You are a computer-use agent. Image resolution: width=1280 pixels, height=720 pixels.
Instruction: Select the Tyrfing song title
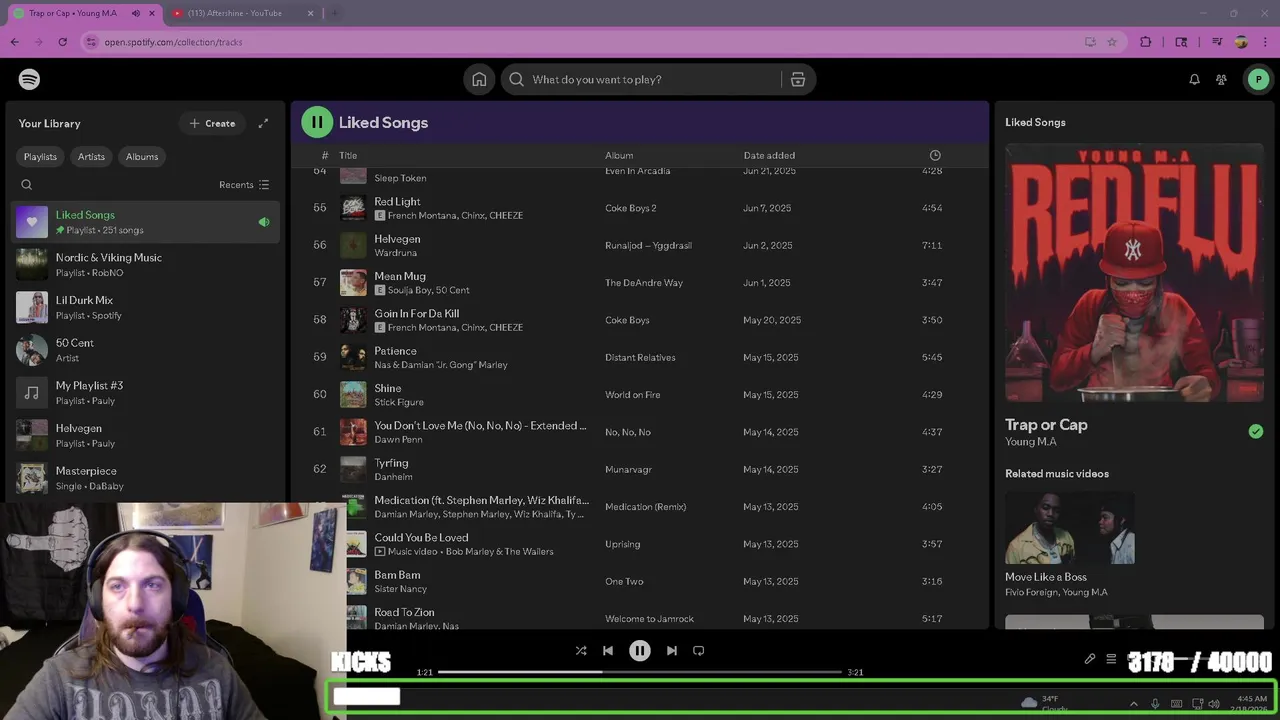tap(391, 463)
